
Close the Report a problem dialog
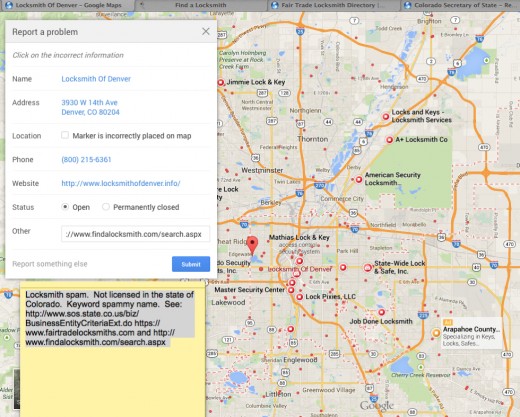(x=206, y=31)
